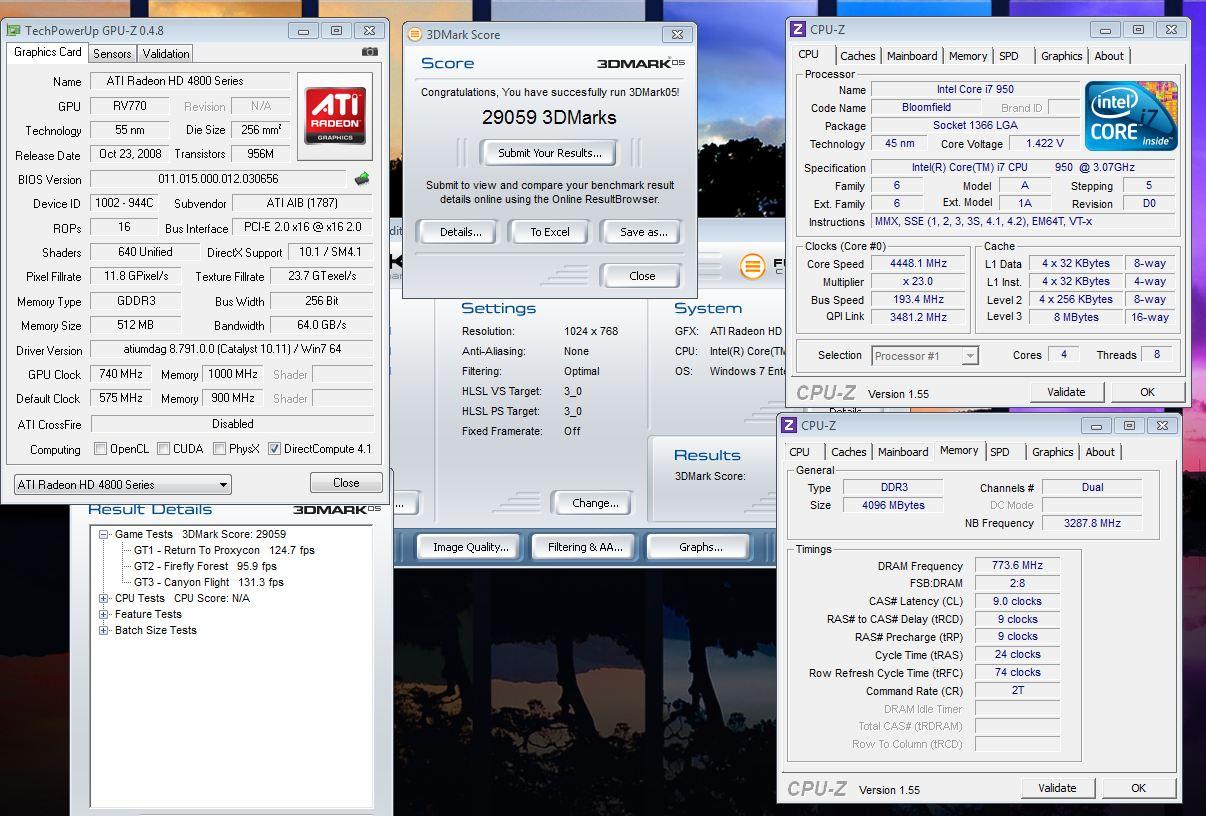The width and height of the screenshot is (1206, 816).
Task: Open the Graphs button in 3DMark
Action: [700, 547]
